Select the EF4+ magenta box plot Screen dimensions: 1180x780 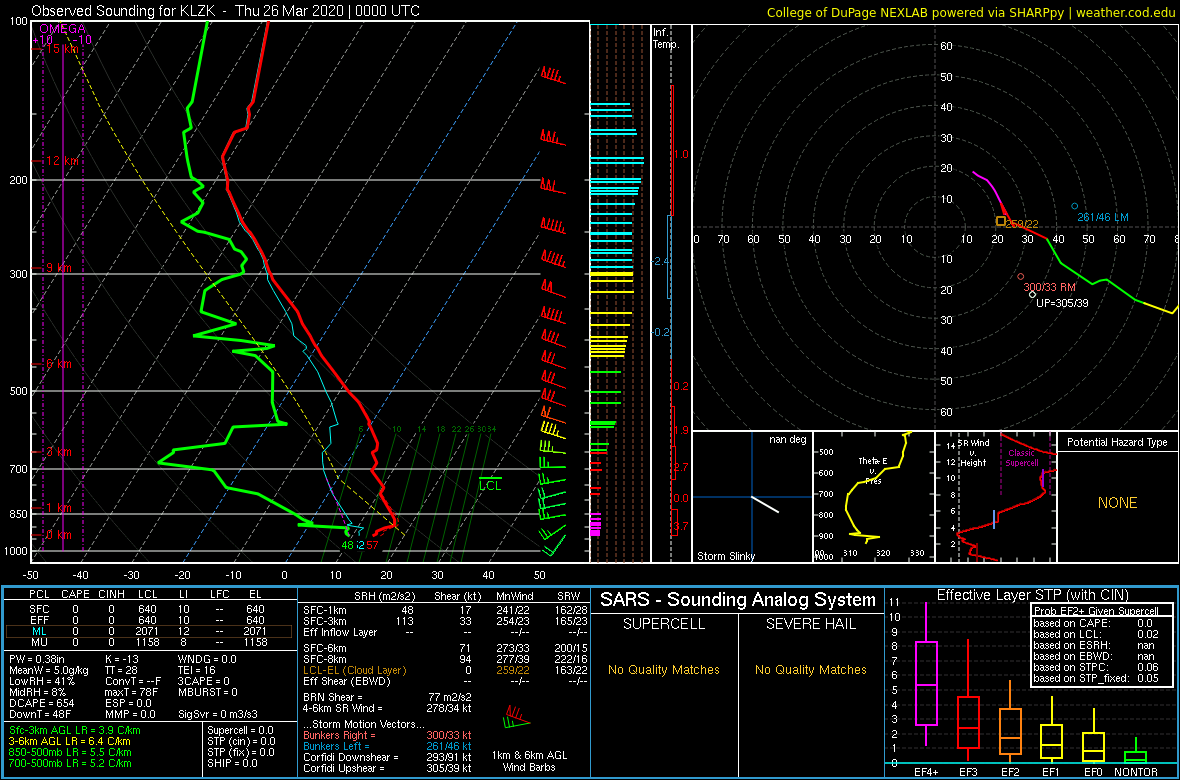pyautogui.click(x=925, y=675)
